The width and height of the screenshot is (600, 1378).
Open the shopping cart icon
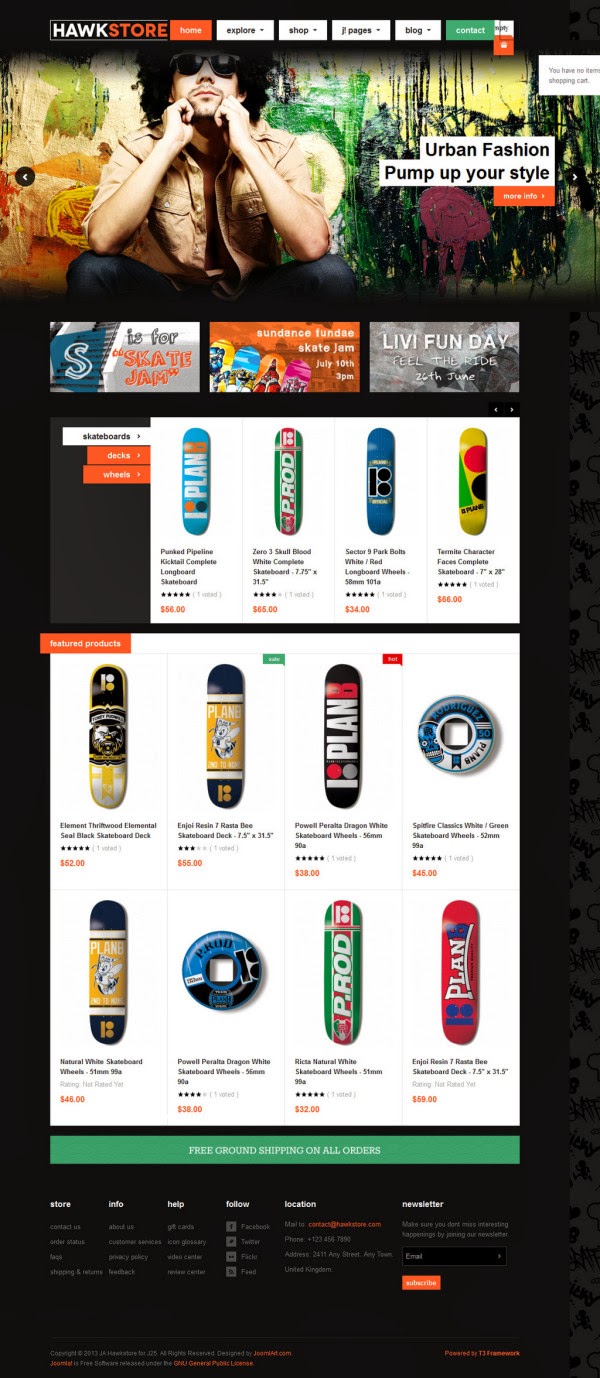point(503,45)
